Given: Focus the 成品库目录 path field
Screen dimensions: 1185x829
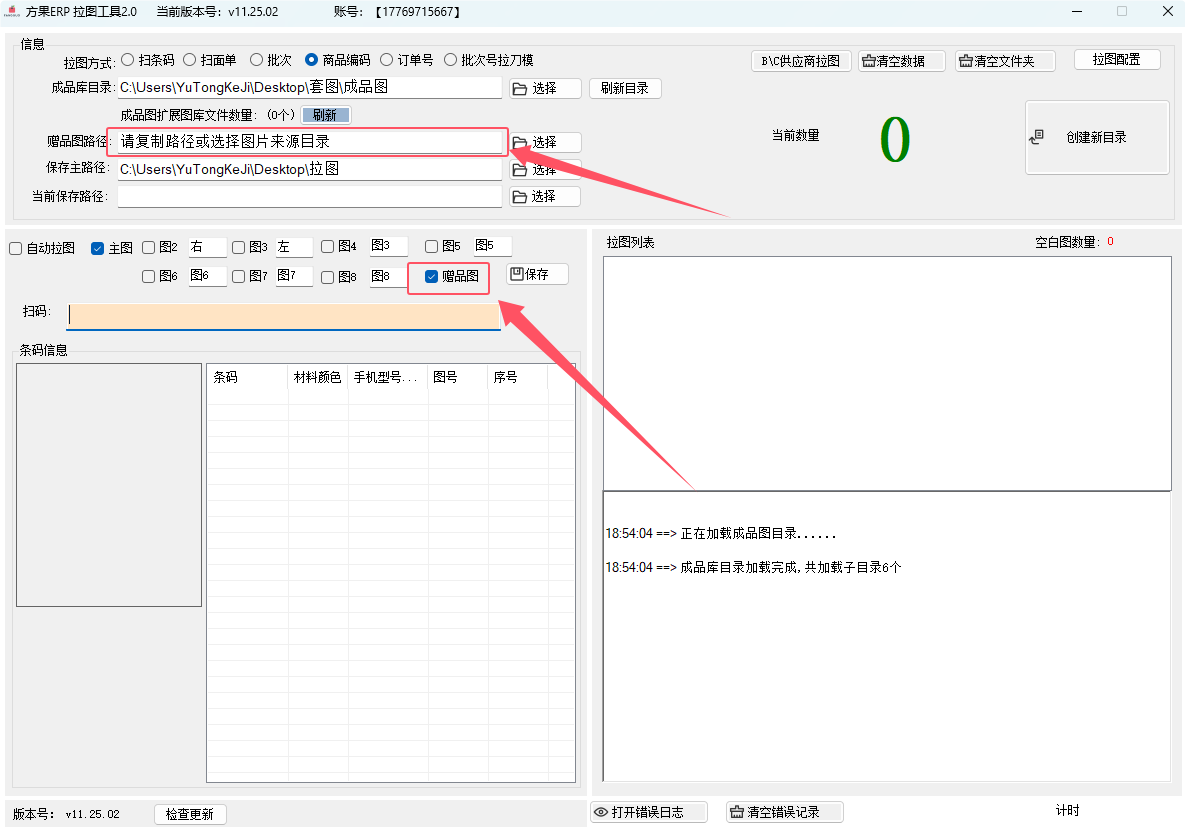Looking at the screenshot, I should point(310,88).
